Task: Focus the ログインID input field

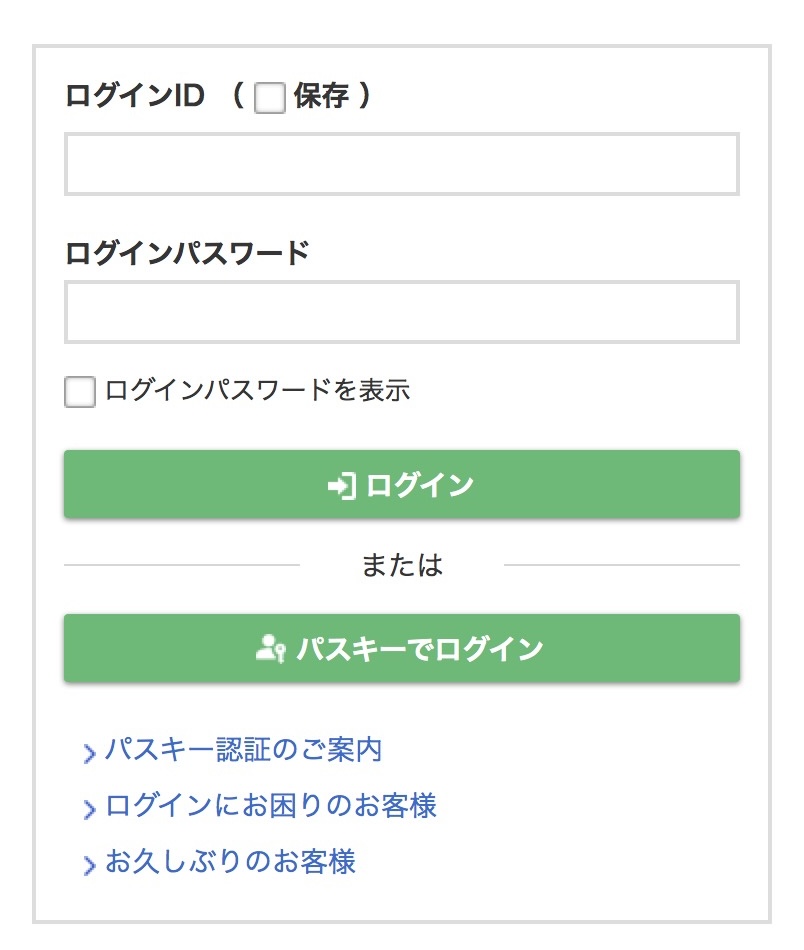Action: pos(401,164)
